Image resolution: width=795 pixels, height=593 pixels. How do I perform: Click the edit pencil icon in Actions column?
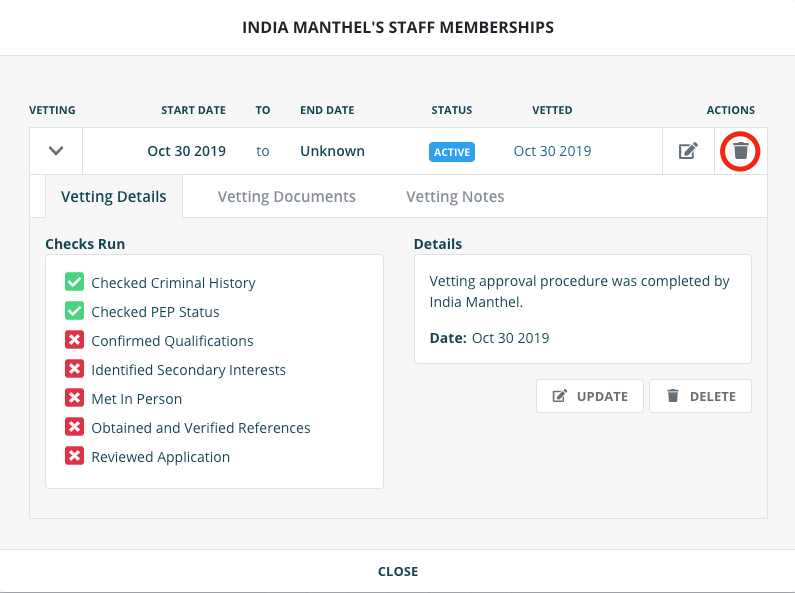[688, 151]
